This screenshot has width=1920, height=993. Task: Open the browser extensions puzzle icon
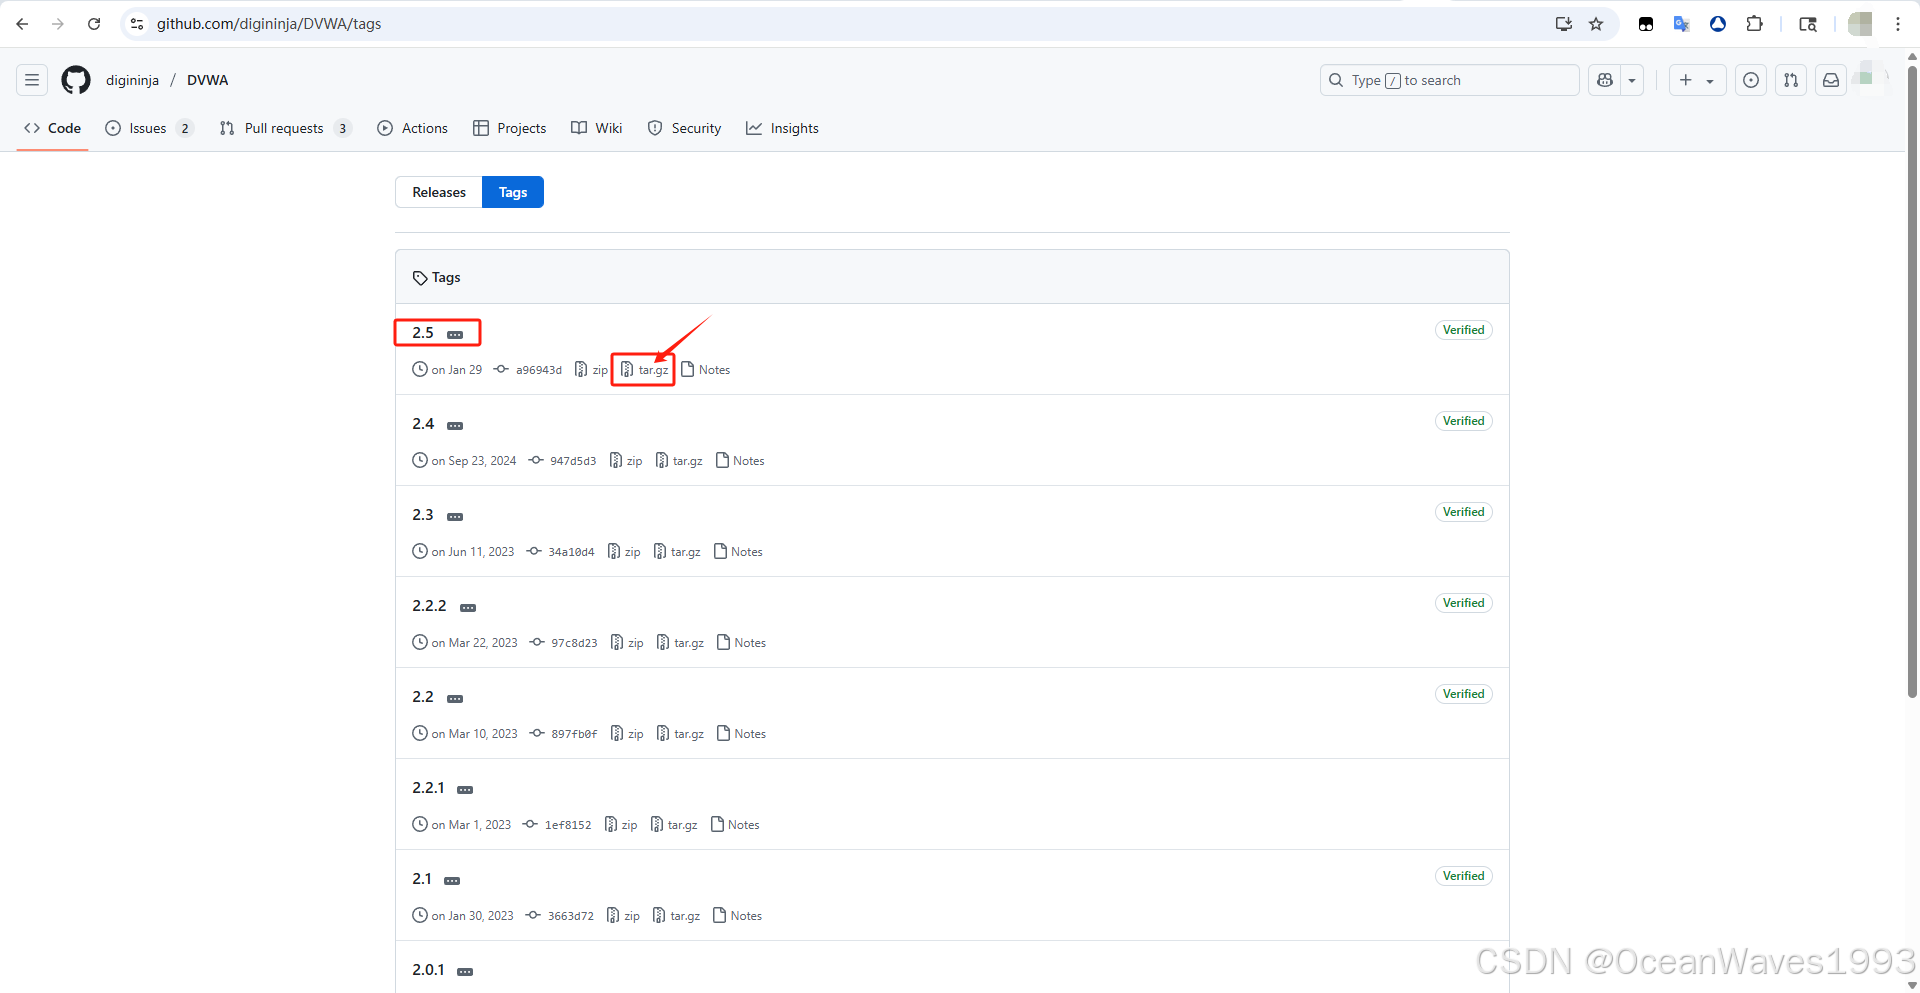click(x=1754, y=24)
